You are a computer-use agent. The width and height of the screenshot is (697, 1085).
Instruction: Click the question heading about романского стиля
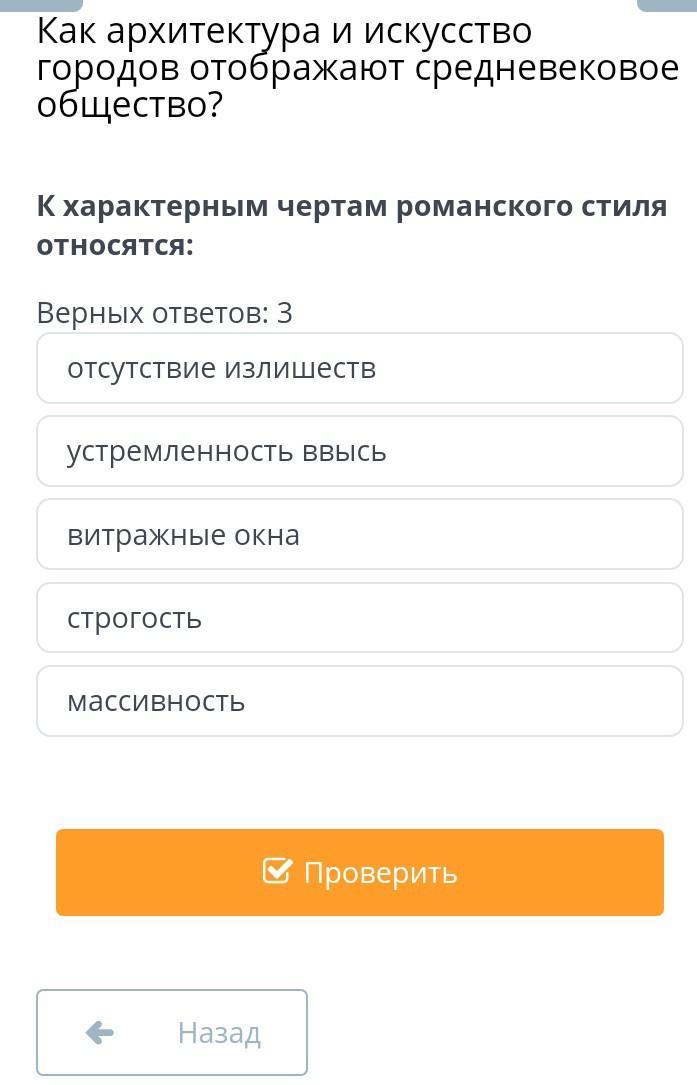[x=352, y=226]
